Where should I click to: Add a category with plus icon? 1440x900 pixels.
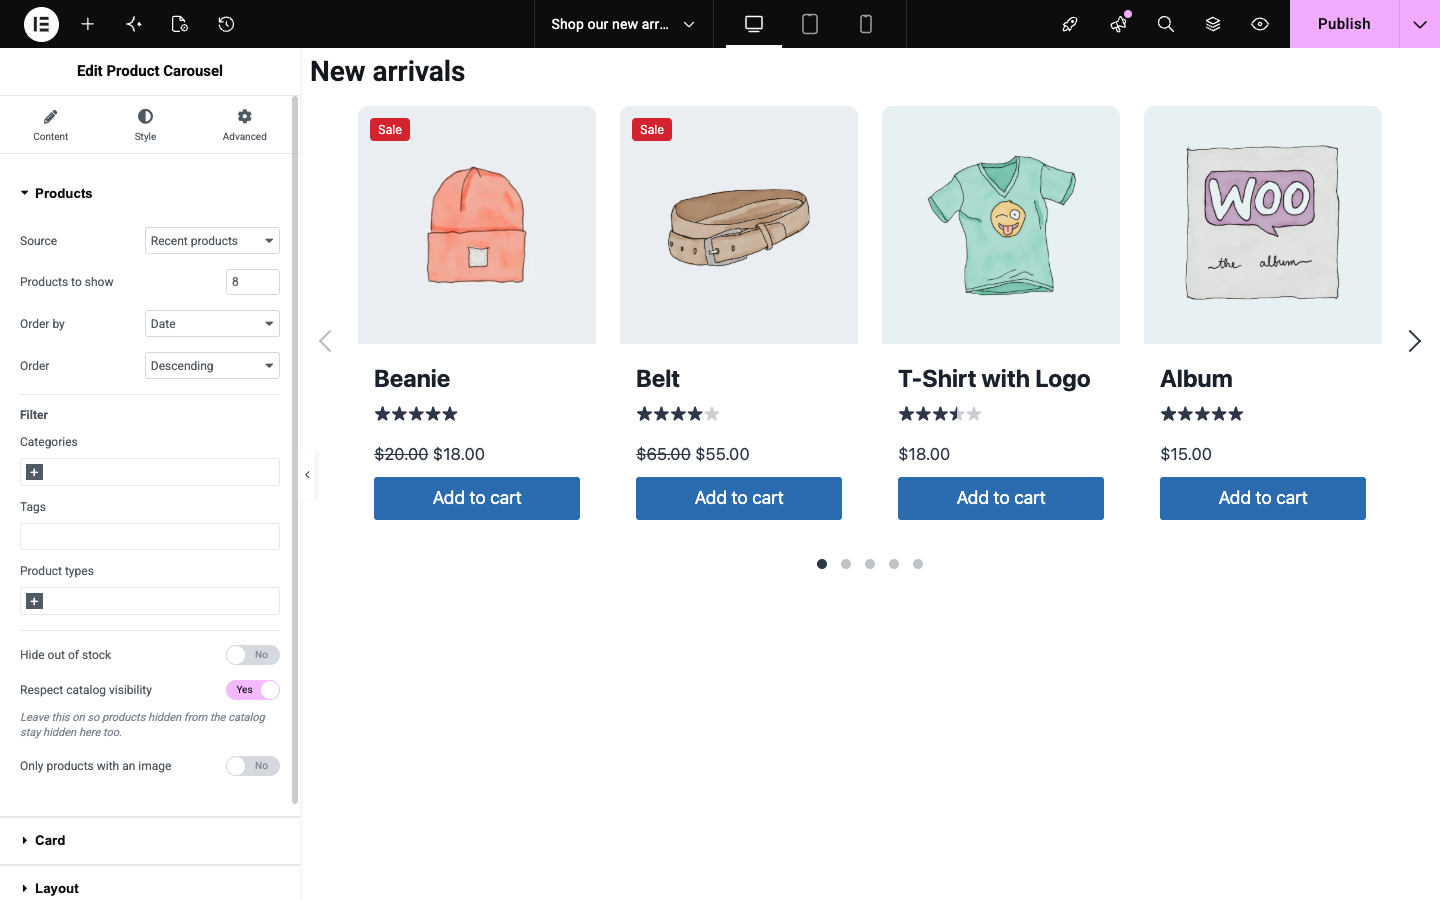pyautogui.click(x=34, y=472)
